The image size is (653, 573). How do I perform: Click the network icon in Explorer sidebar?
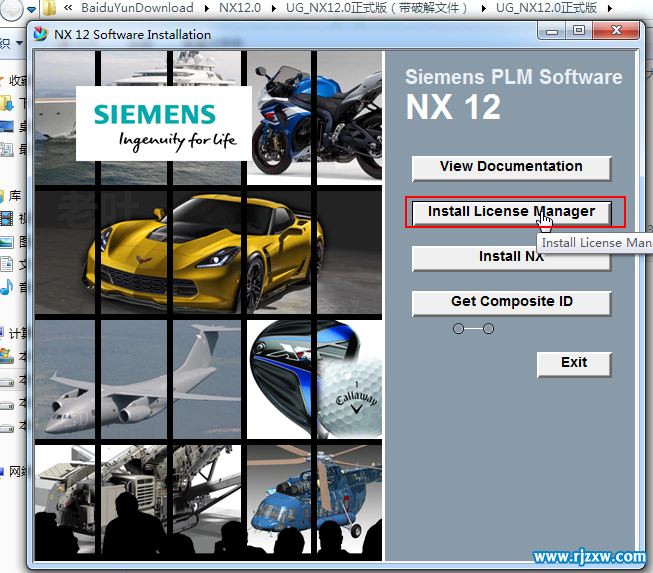click(x=2, y=471)
